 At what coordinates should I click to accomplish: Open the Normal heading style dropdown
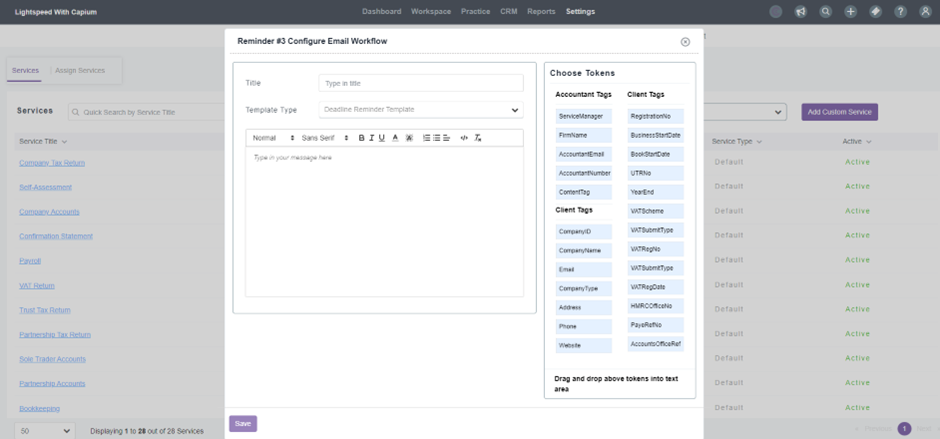[273, 138]
